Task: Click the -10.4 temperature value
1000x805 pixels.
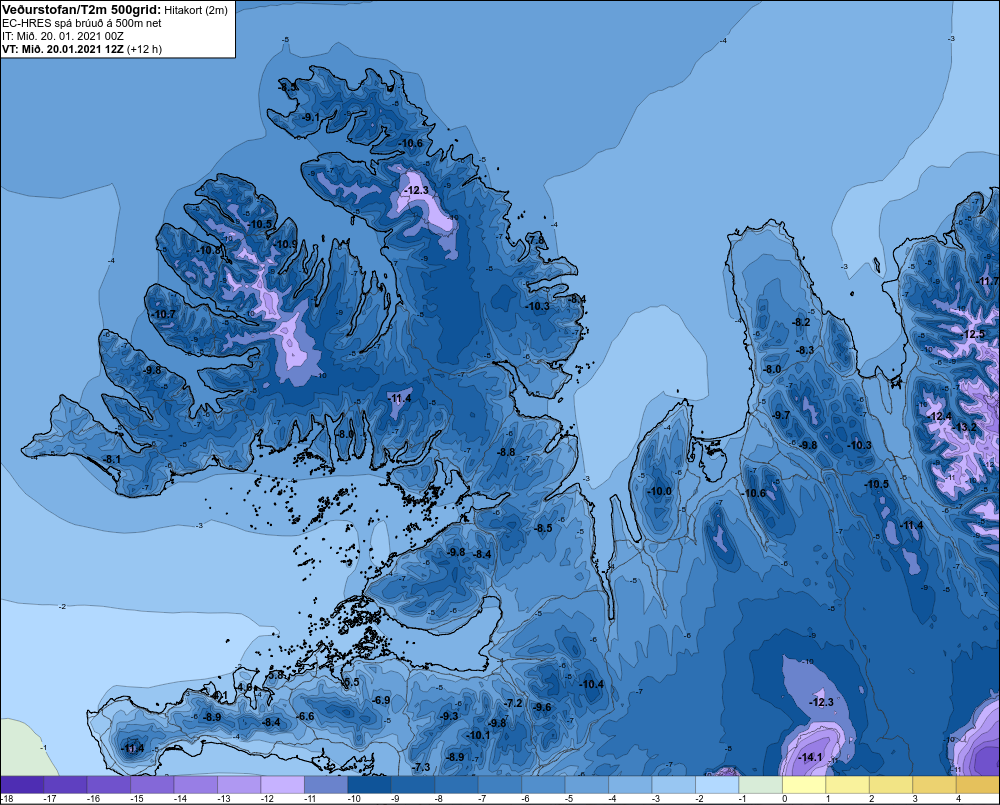Action: coord(591,684)
